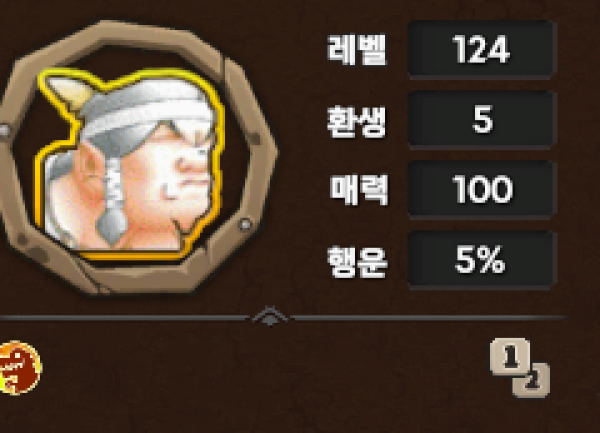
Task: Select the 레벨 value box showing 124
Action: [x=481, y=49]
